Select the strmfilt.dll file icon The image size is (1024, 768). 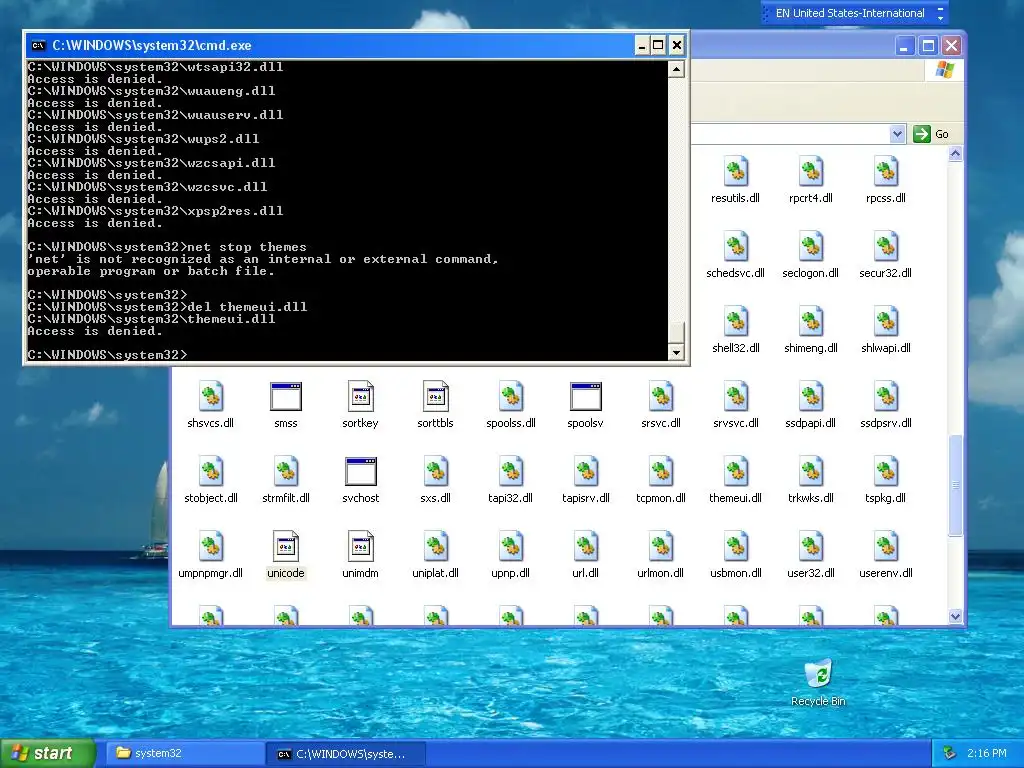pyautogui.click(x=285, y=472)
